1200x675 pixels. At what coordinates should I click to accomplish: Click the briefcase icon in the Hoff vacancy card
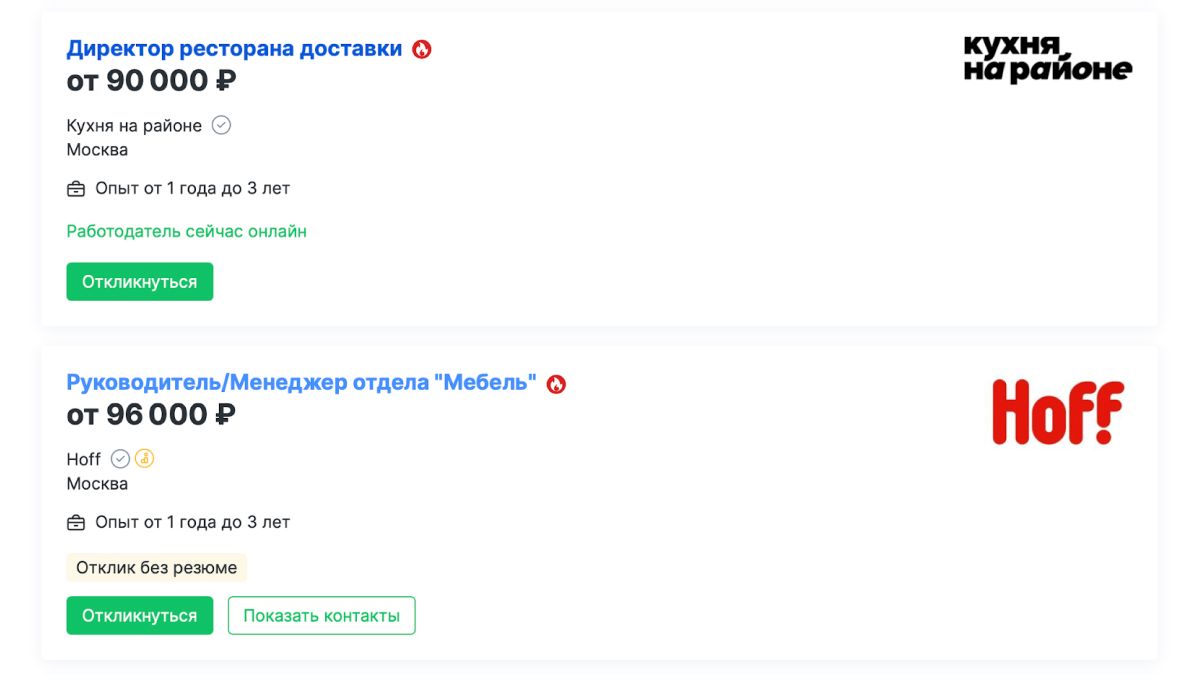[75, 521]
